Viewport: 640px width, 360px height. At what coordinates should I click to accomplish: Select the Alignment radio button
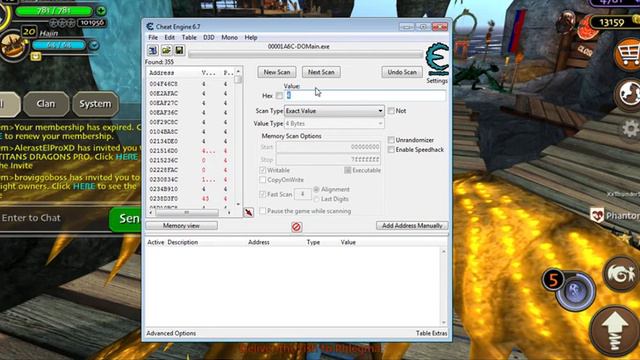316,189
